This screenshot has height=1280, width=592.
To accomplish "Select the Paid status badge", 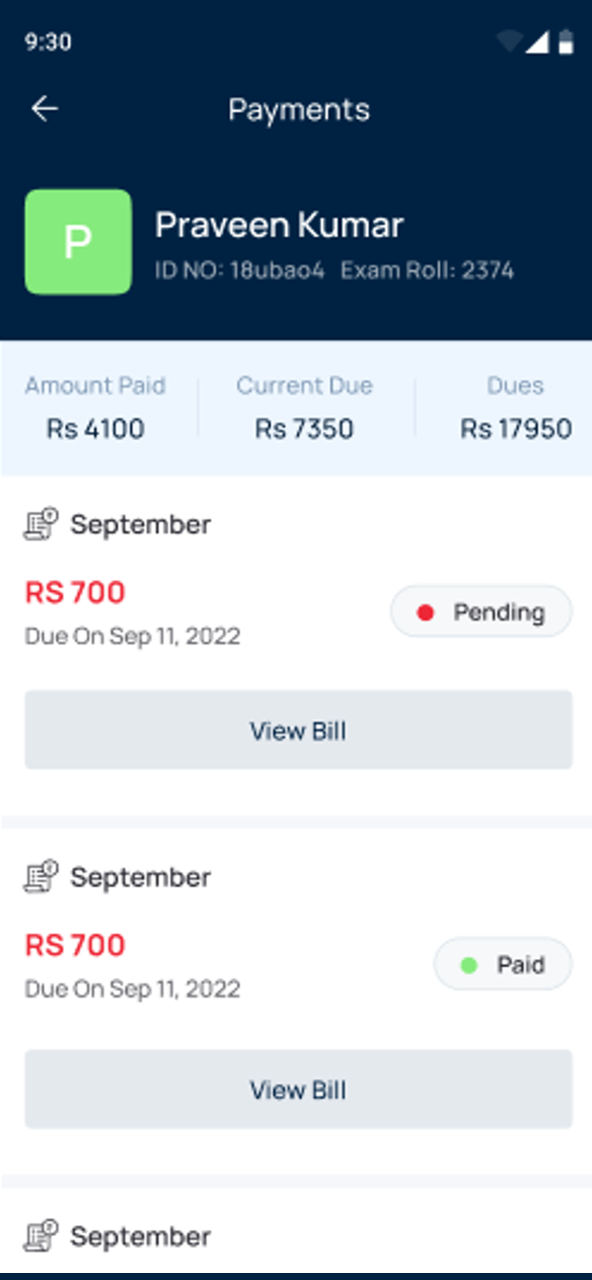I will pyautogui.click(x=503, y=965).
